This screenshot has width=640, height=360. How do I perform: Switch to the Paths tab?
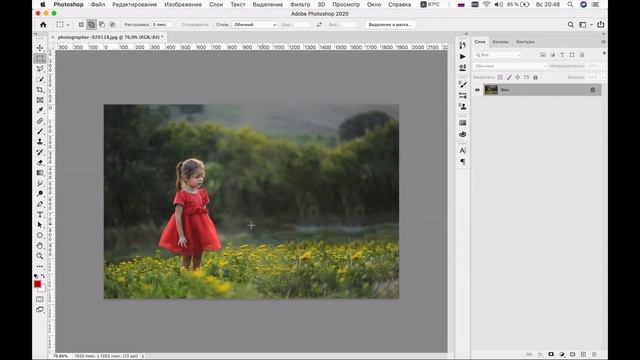(x=525, y=42)
